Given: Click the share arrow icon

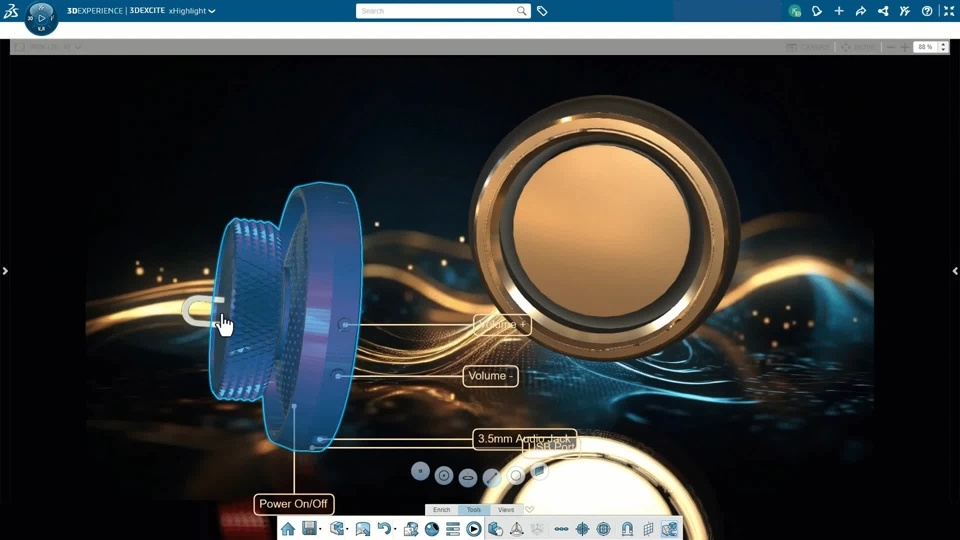Looking at the screenshot, I should tap(861, 11).
